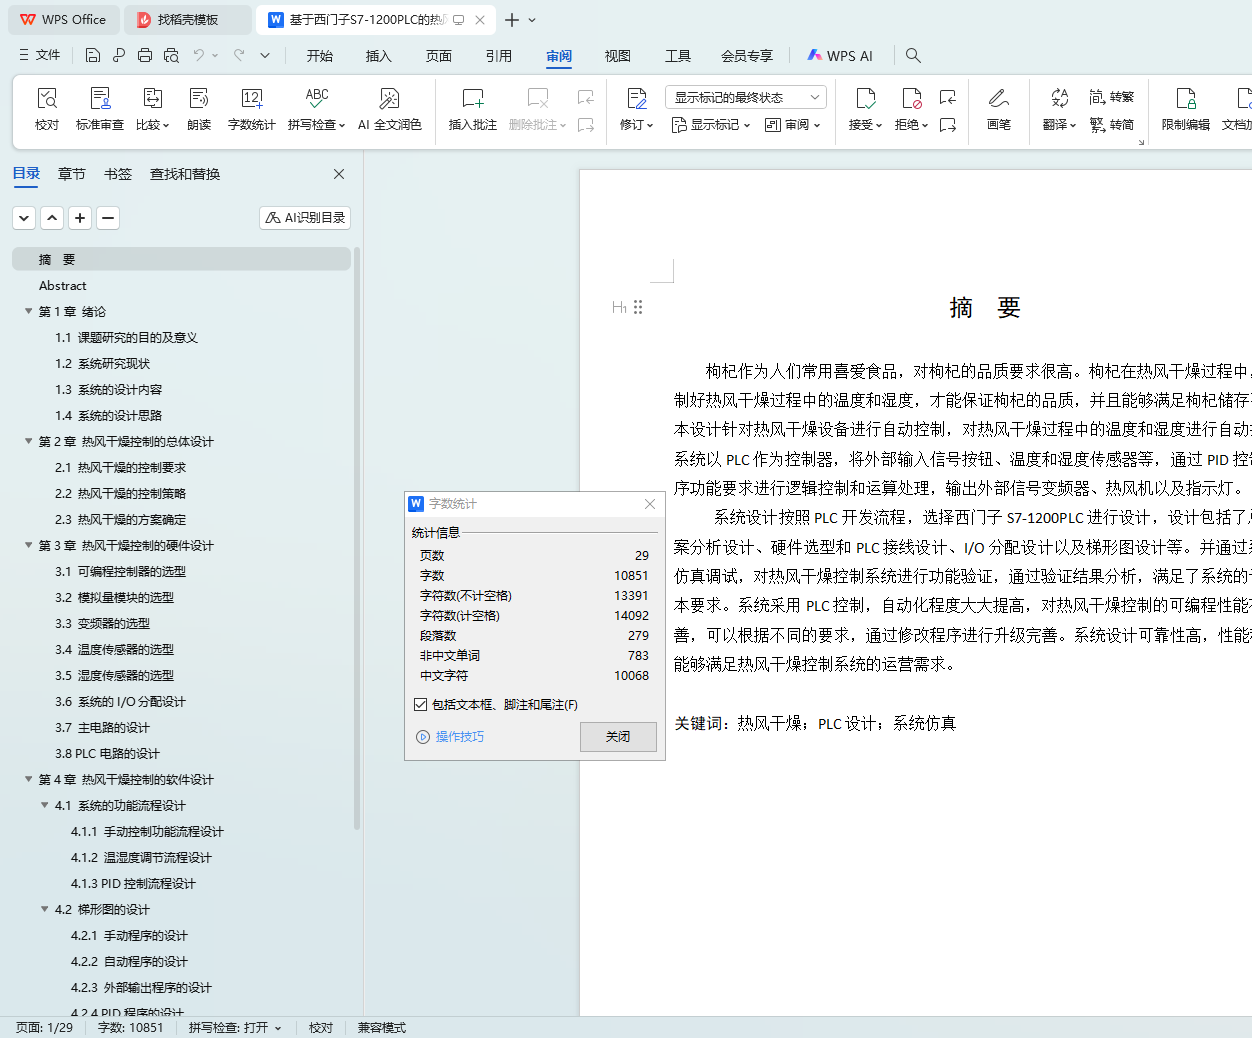Viewport: 1252px width, 1038px height.
Task: Open outline level dropdown arrow button
Action: pos(24,217)
